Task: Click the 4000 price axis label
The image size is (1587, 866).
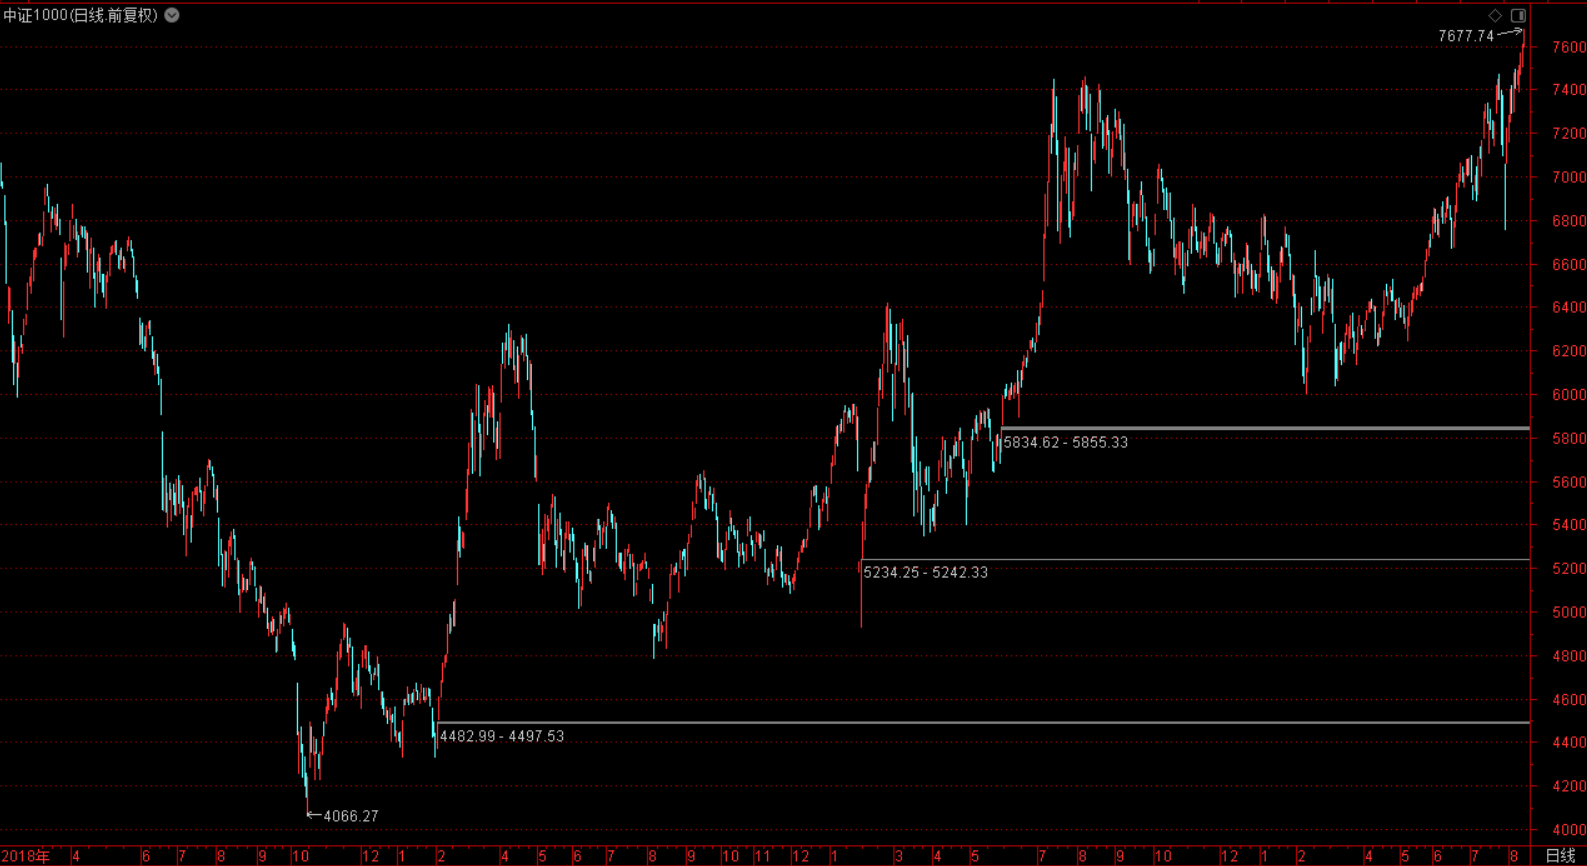Action: (1568, 829)
